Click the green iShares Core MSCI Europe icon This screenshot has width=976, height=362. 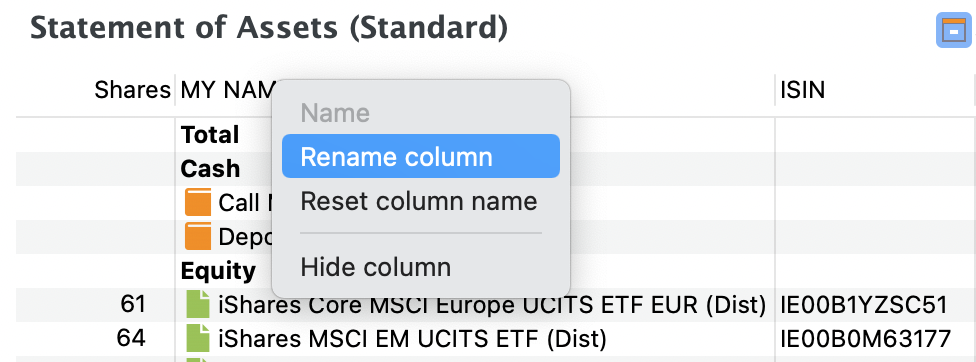pos(198,305)
